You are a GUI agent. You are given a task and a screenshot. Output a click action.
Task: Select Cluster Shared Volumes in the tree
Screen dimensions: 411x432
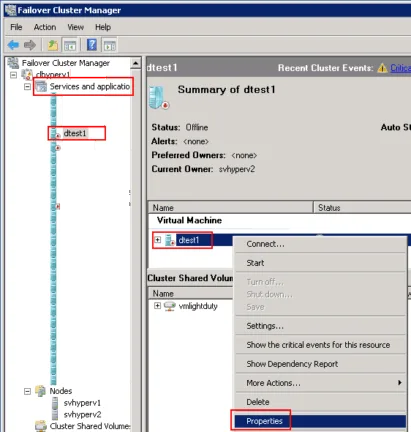pos(90,426)
